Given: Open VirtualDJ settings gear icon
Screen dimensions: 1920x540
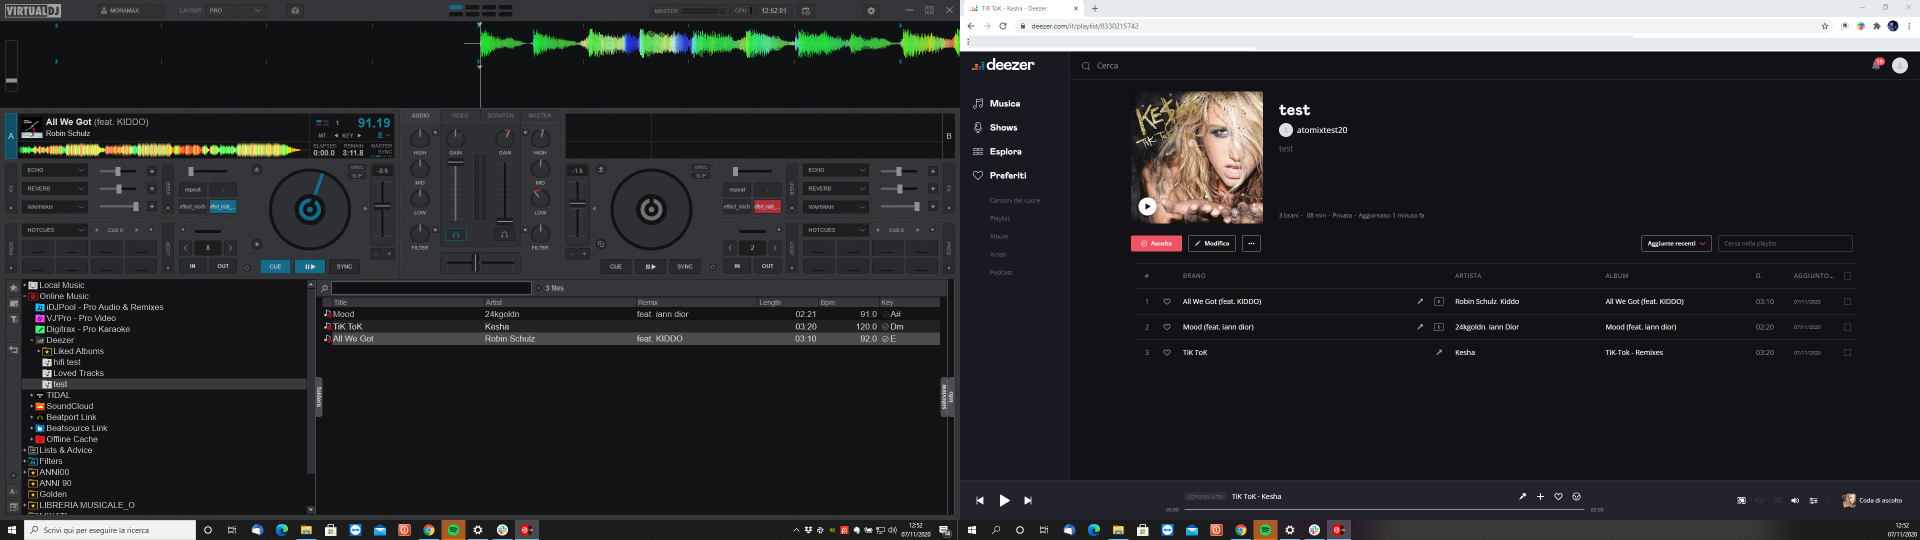Looking at the screenshot, I should point(871,10).
